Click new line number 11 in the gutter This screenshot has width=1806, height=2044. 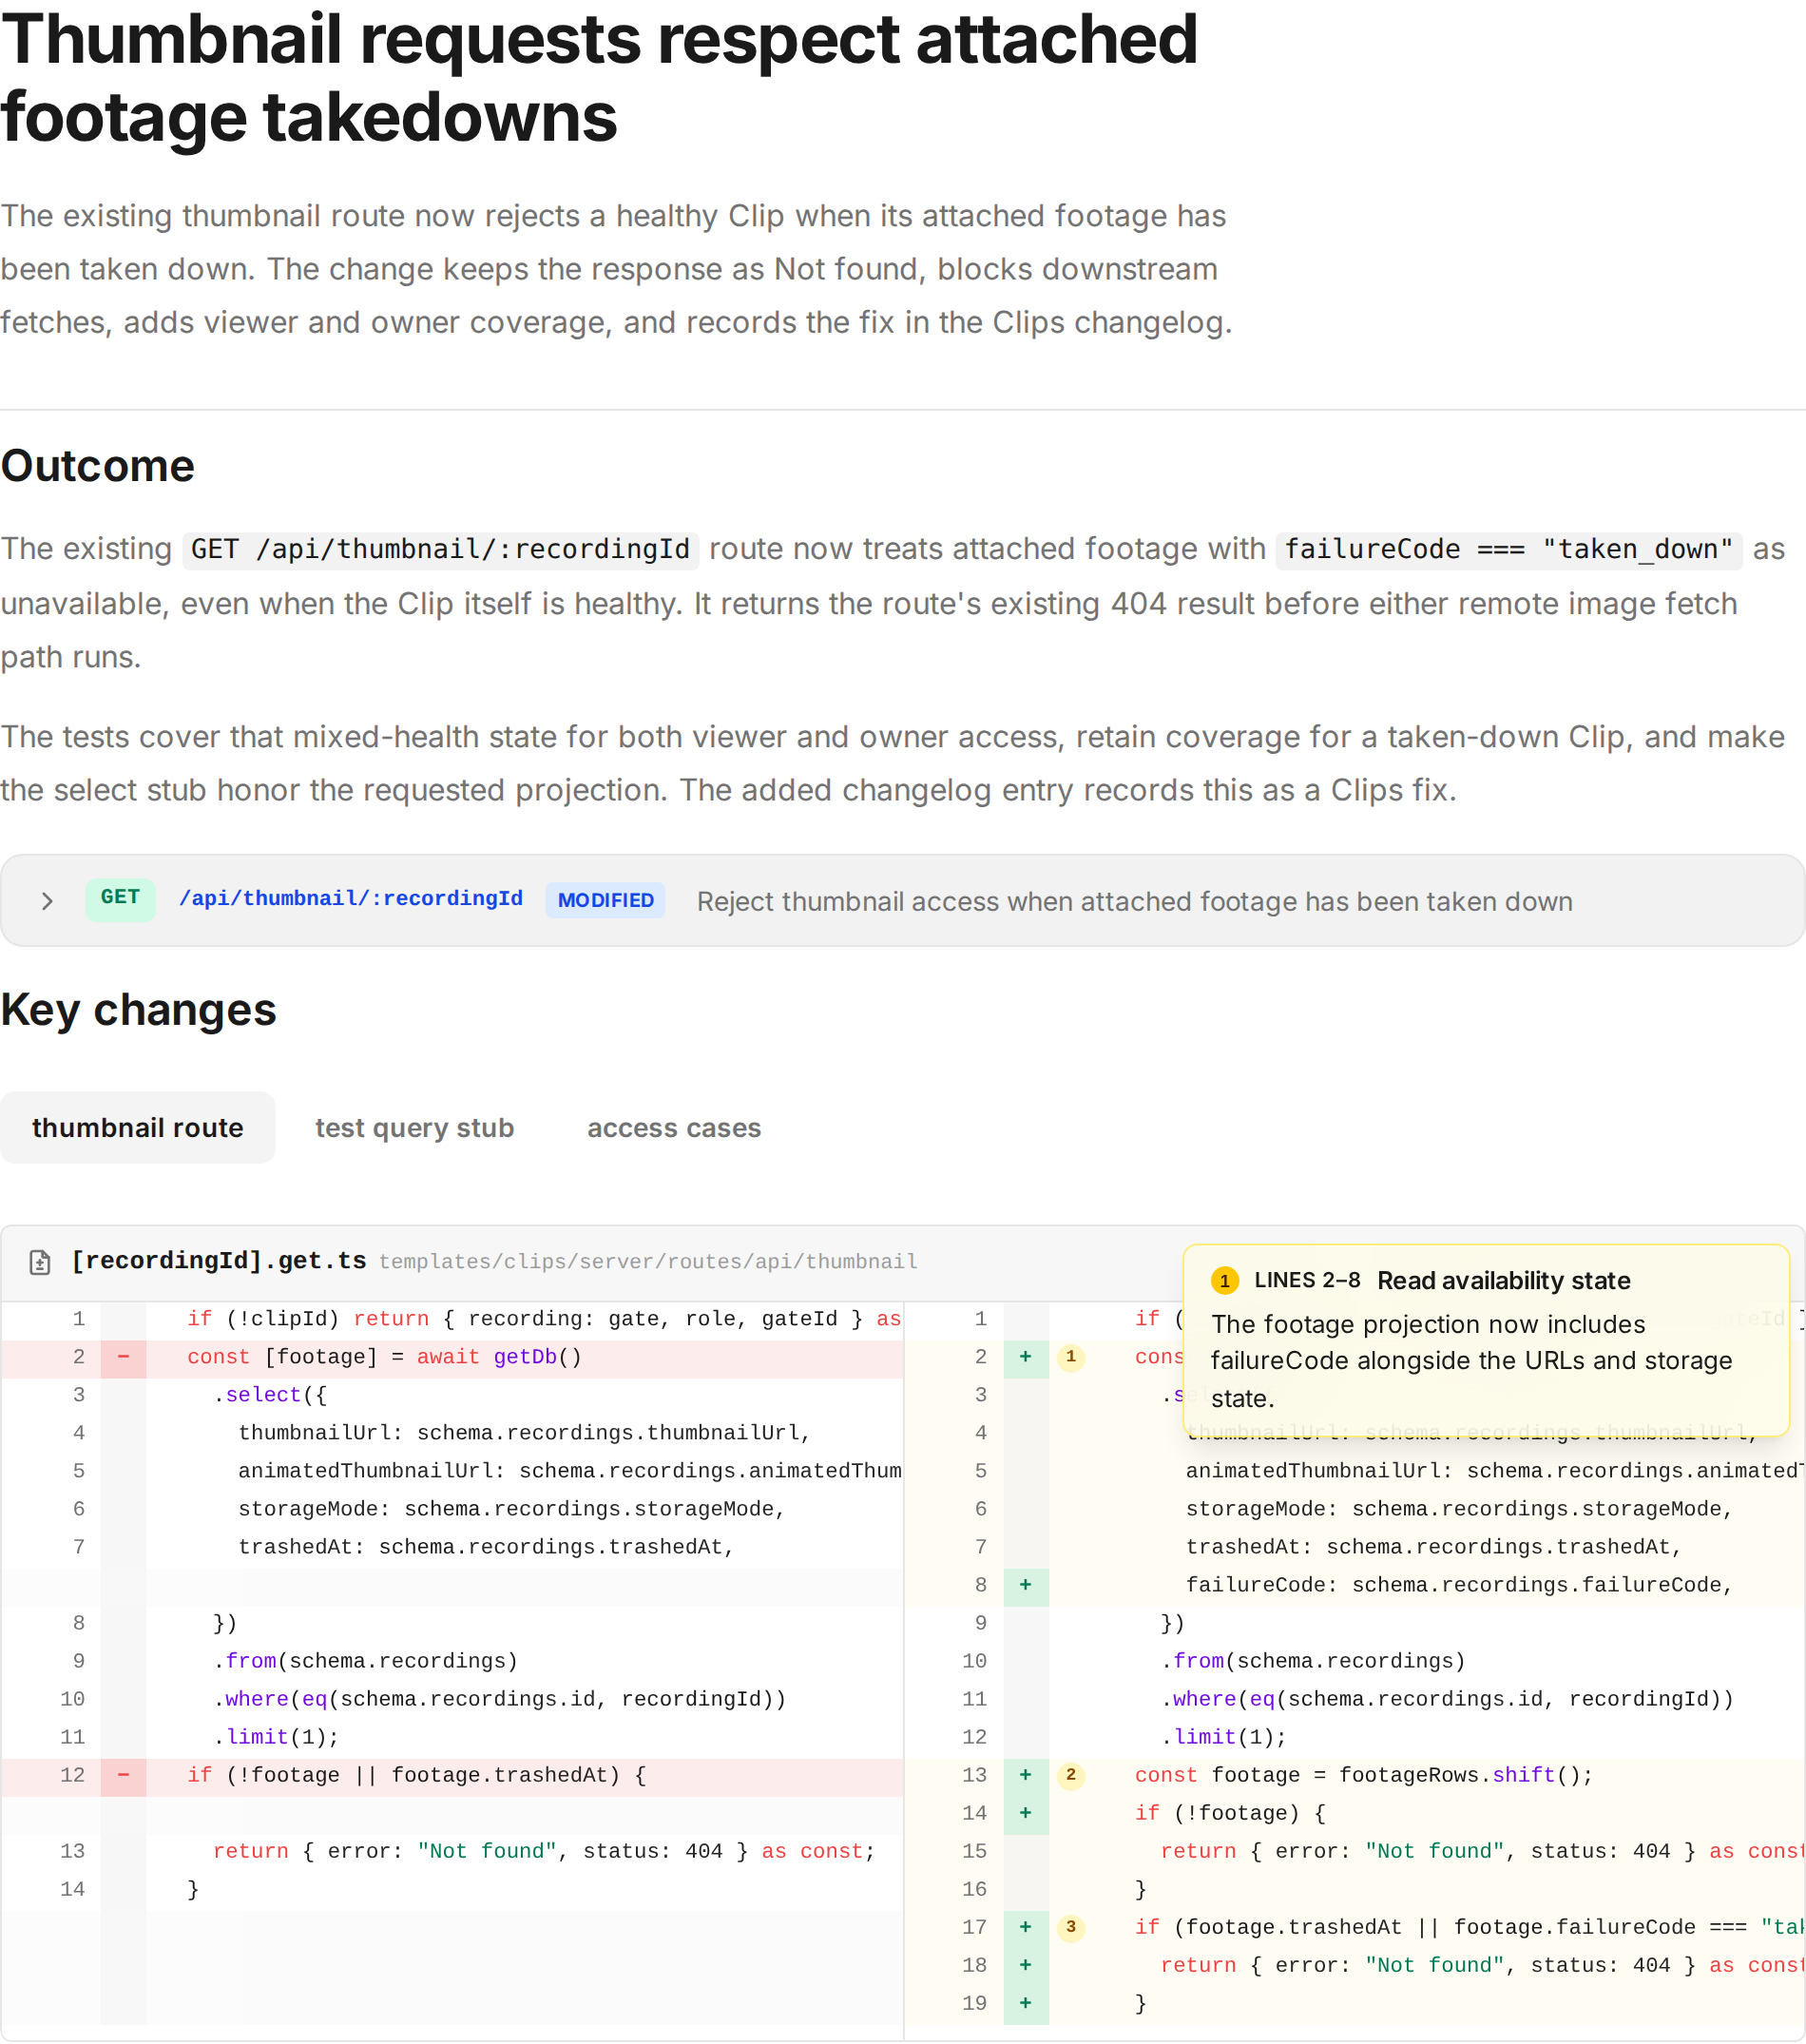tap(974, 1699)
